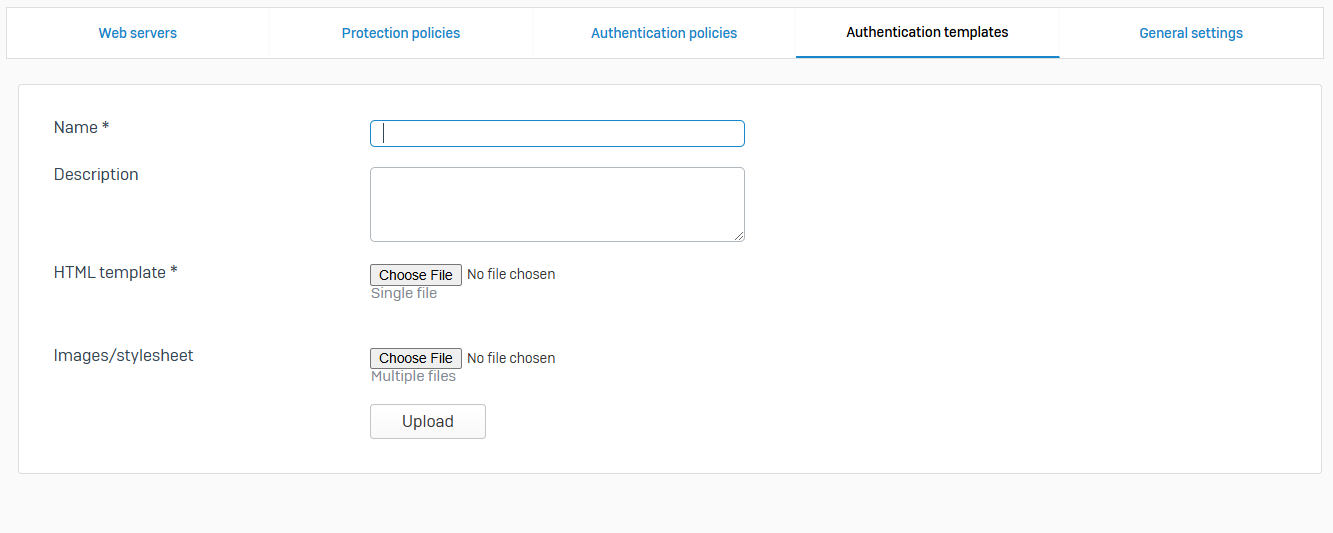Choose File for HTML template
Viewport: 1333px width, 533px height.
[416, 275]
